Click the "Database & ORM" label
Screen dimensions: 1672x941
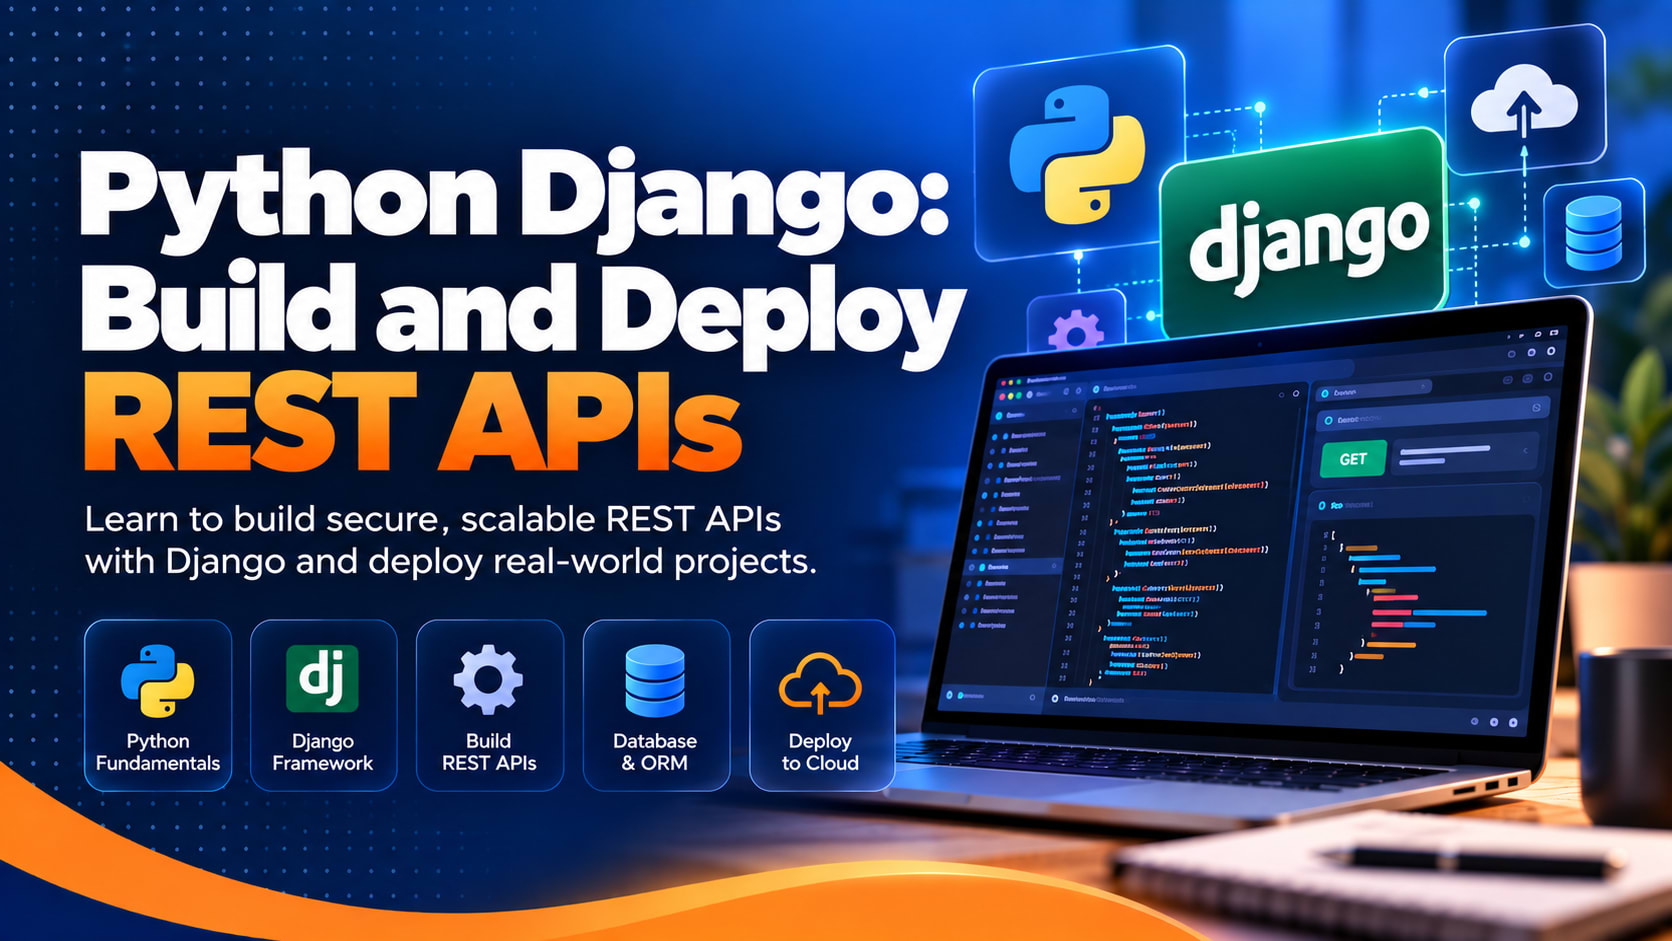(655, 752)
